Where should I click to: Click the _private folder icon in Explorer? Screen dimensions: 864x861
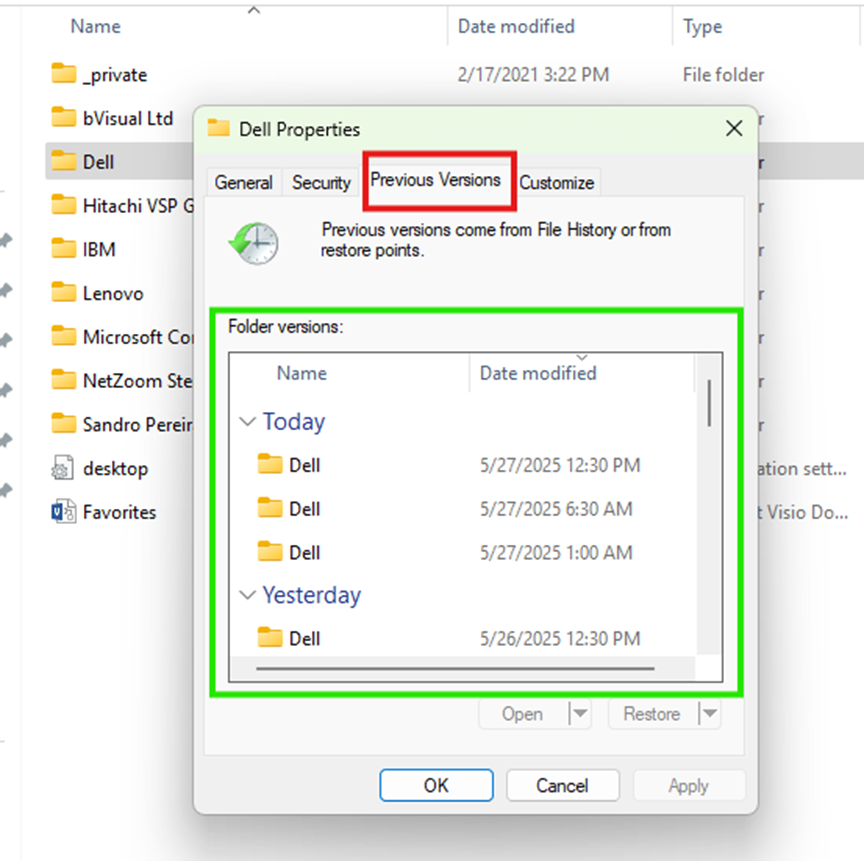(63, 73)
